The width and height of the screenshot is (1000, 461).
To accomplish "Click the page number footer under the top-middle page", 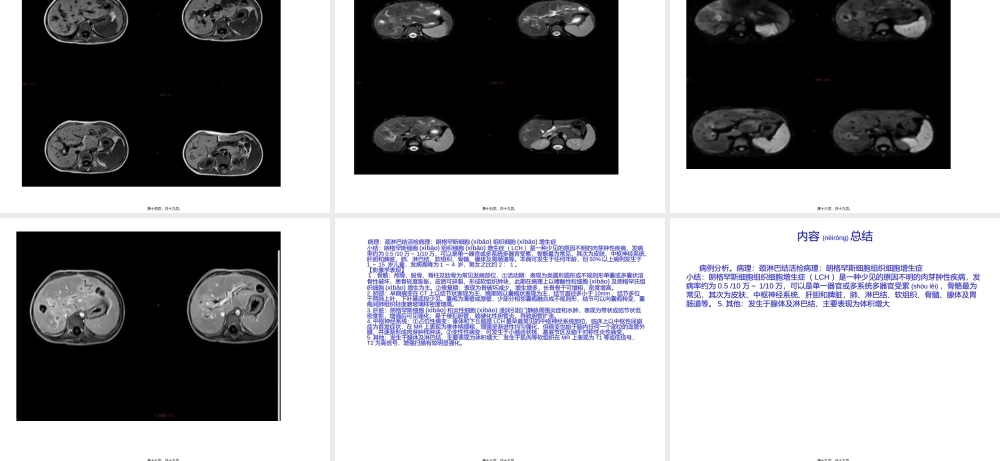I will pyautogui.click(x=498, y=209).
